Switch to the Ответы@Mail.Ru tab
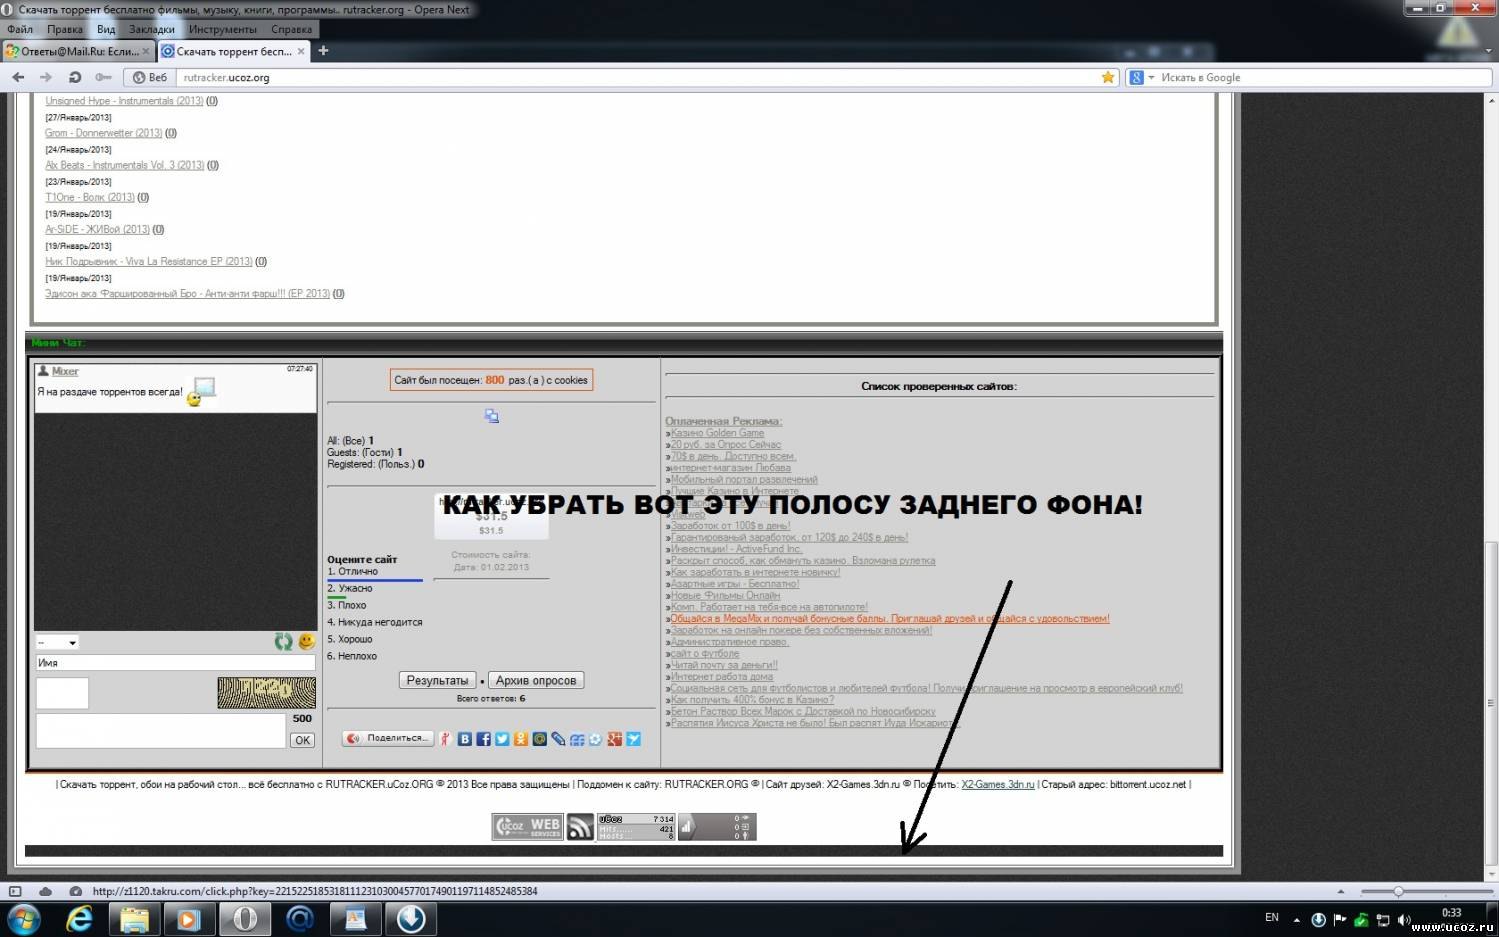The width and height of the screenshot is (1499, 937). pos(74,51)
